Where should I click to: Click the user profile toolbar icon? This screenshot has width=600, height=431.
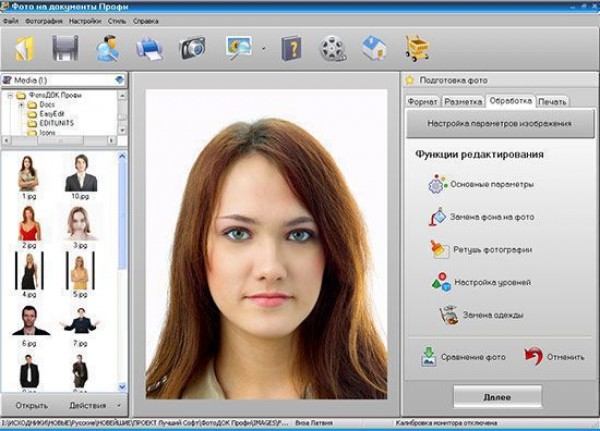pyautogui.click(x=107, y=48)
